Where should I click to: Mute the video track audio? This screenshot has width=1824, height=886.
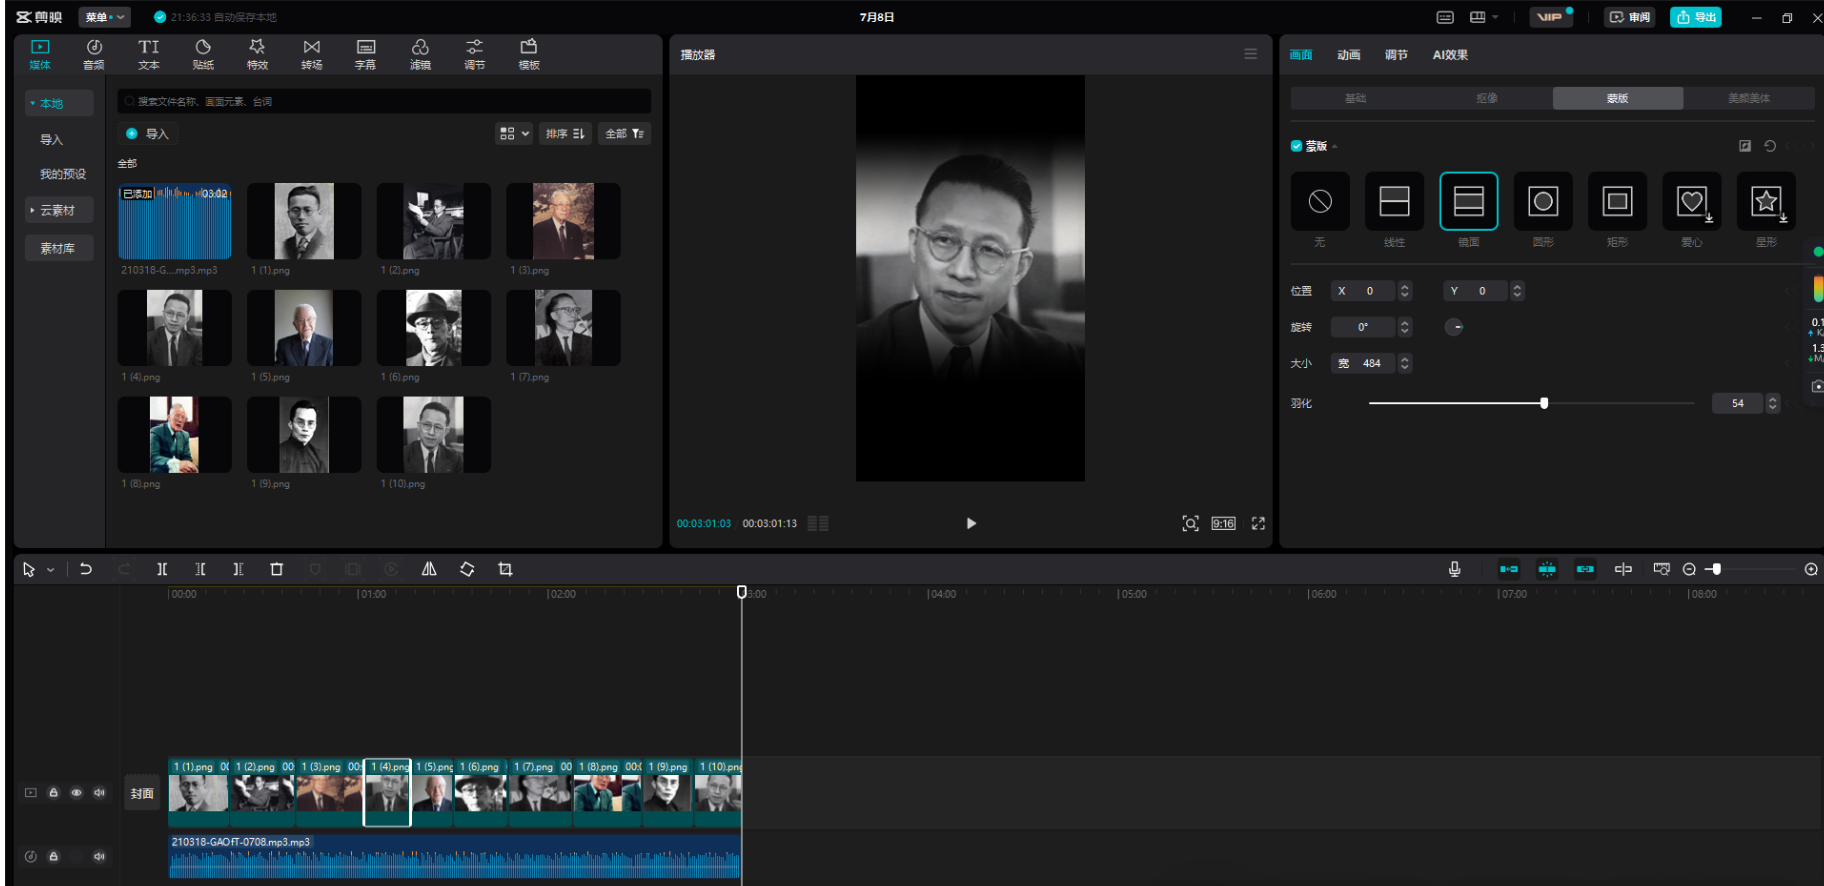tap(99, 793)
